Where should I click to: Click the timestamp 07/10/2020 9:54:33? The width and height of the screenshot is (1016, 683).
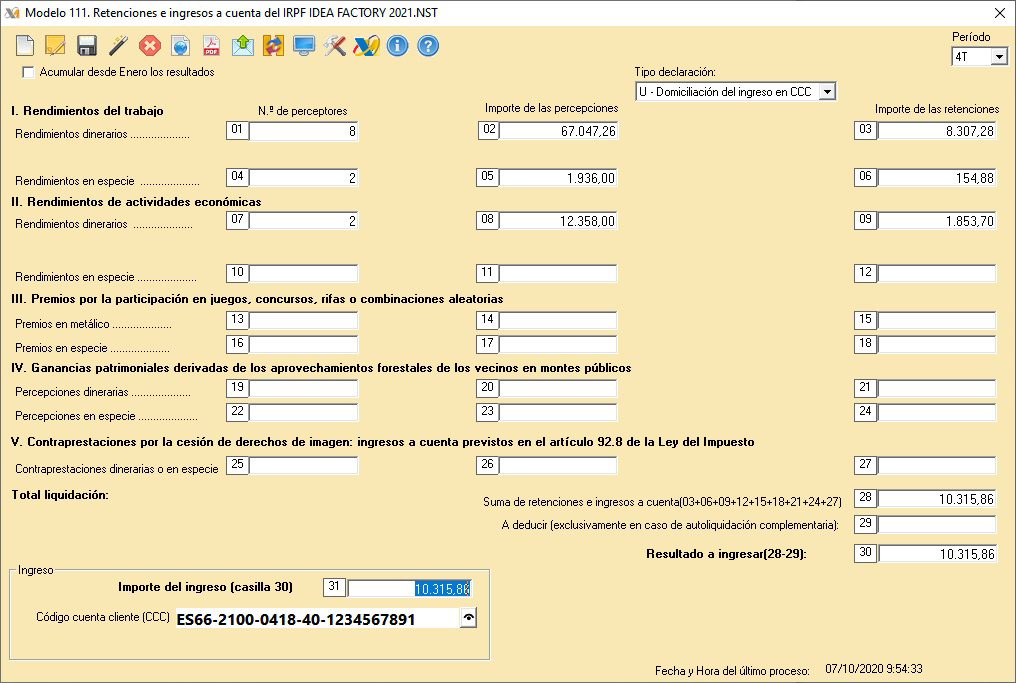click(x=873, y=669)
